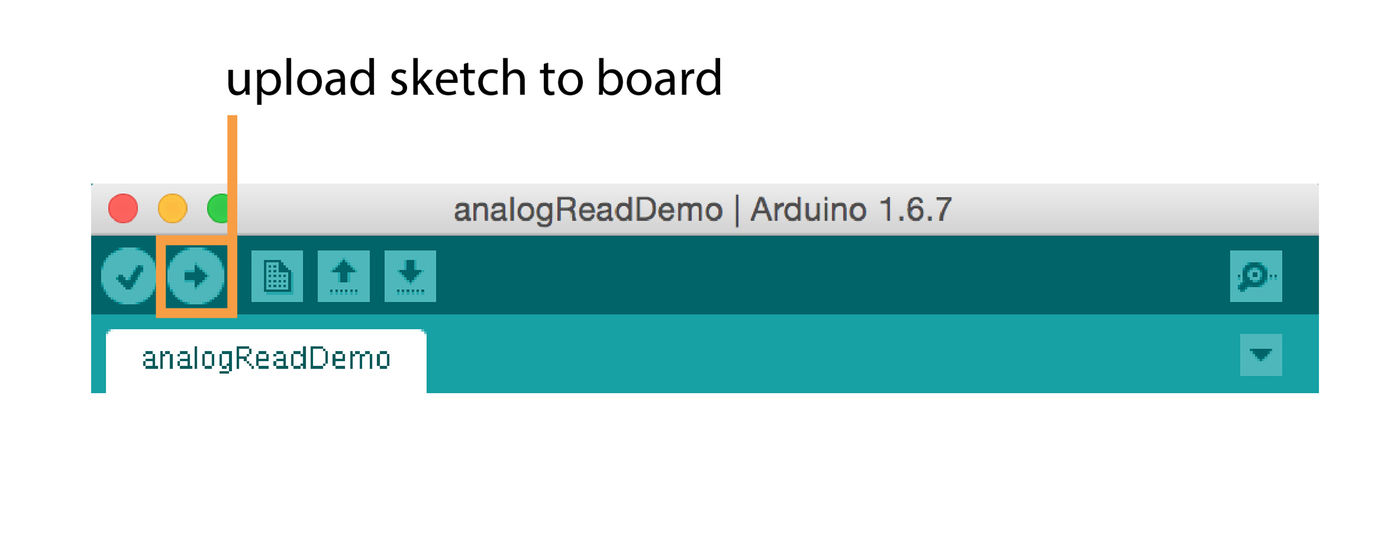Click the "Arduino 1.6.7" title bar text
1400x537 pixels.
coord(851,210)
